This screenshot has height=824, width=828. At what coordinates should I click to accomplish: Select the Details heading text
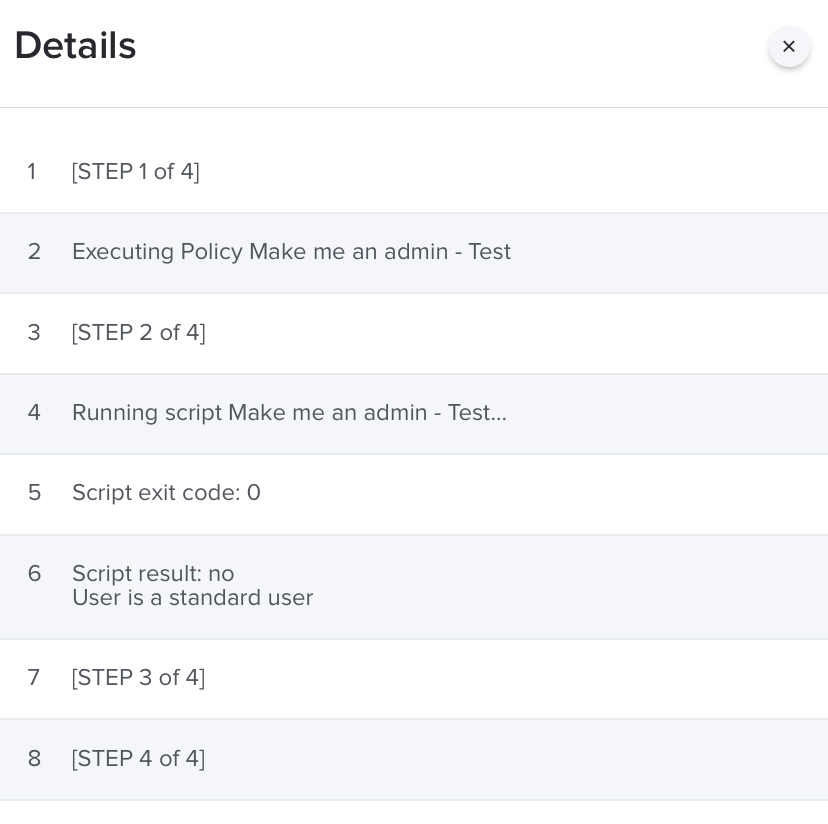[76, 45]
